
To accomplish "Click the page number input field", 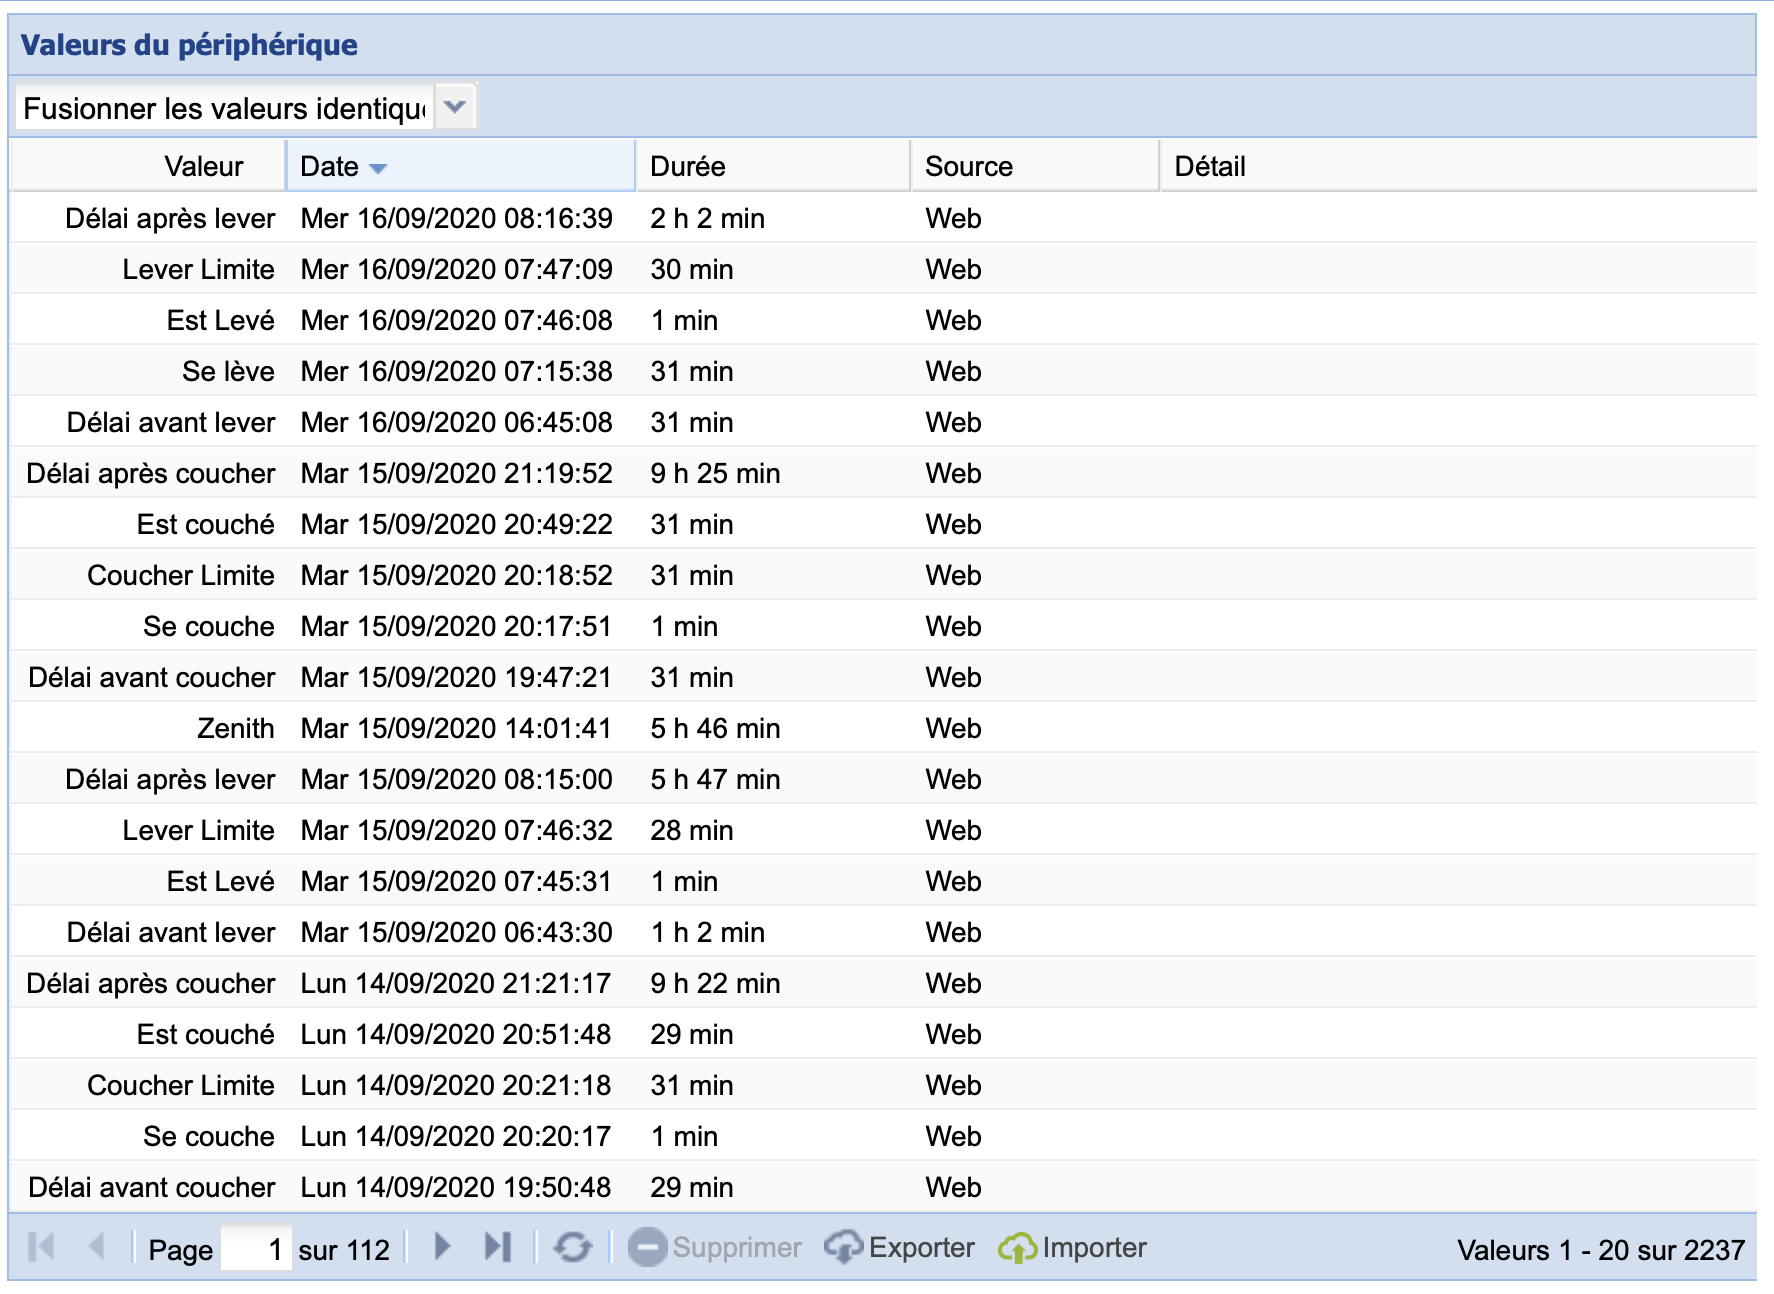I will 256,1249.
